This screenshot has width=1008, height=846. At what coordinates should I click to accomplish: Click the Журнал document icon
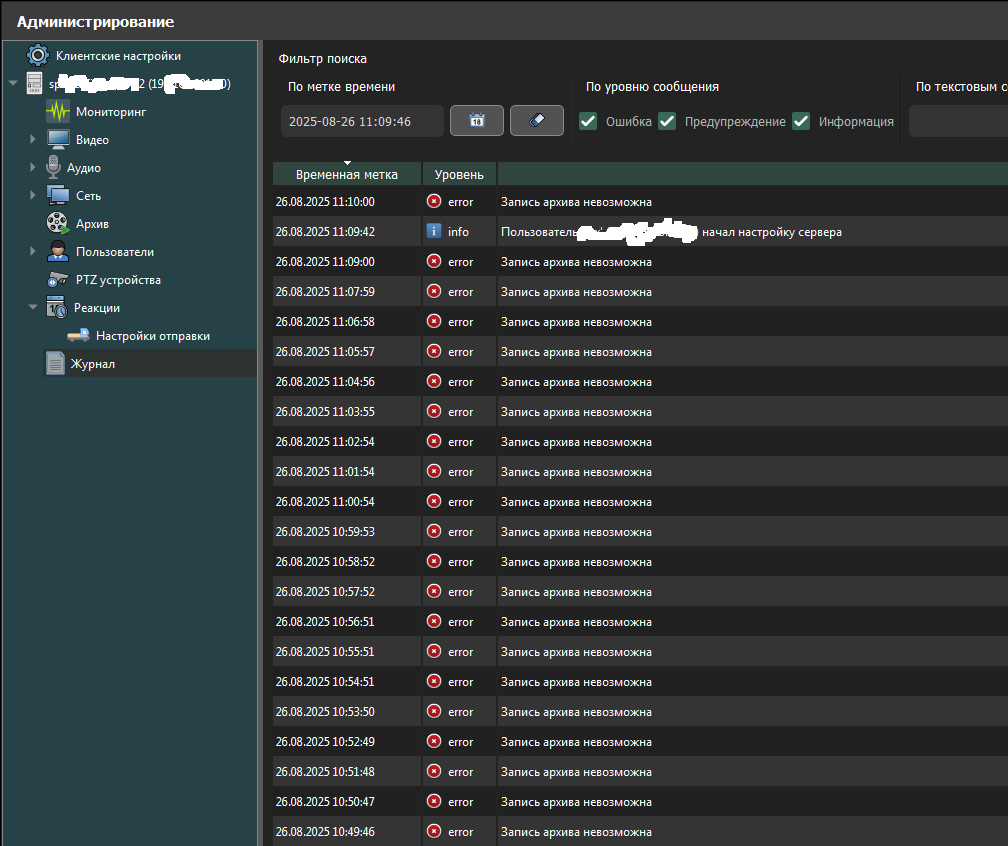[x=55, y=363]
